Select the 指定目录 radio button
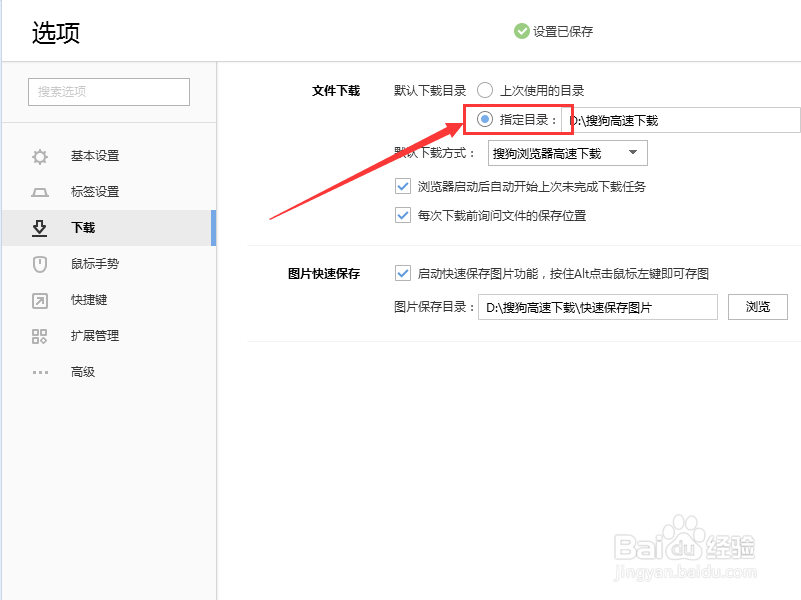 (x=485, y=119)
